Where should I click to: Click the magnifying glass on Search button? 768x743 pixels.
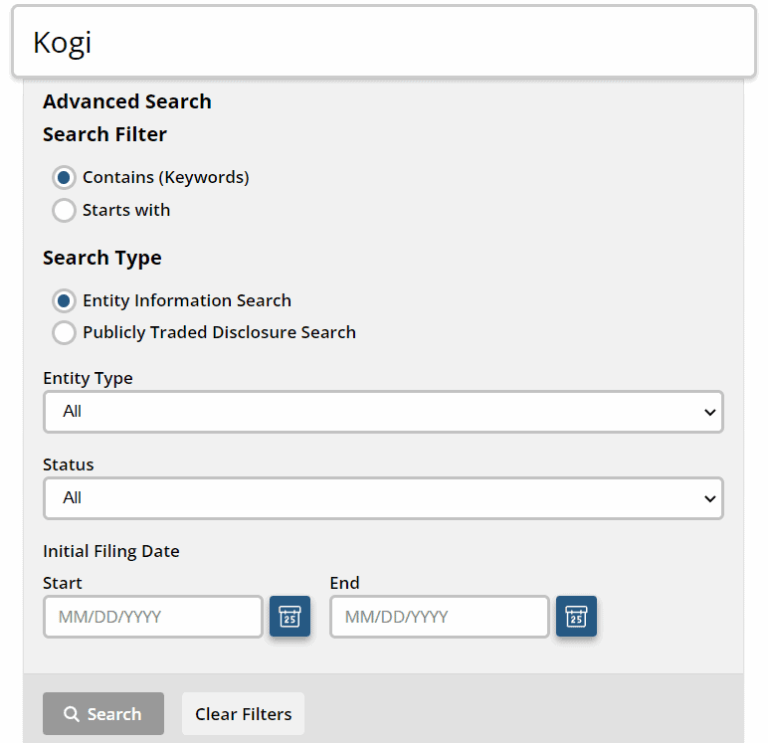[71, 714]
